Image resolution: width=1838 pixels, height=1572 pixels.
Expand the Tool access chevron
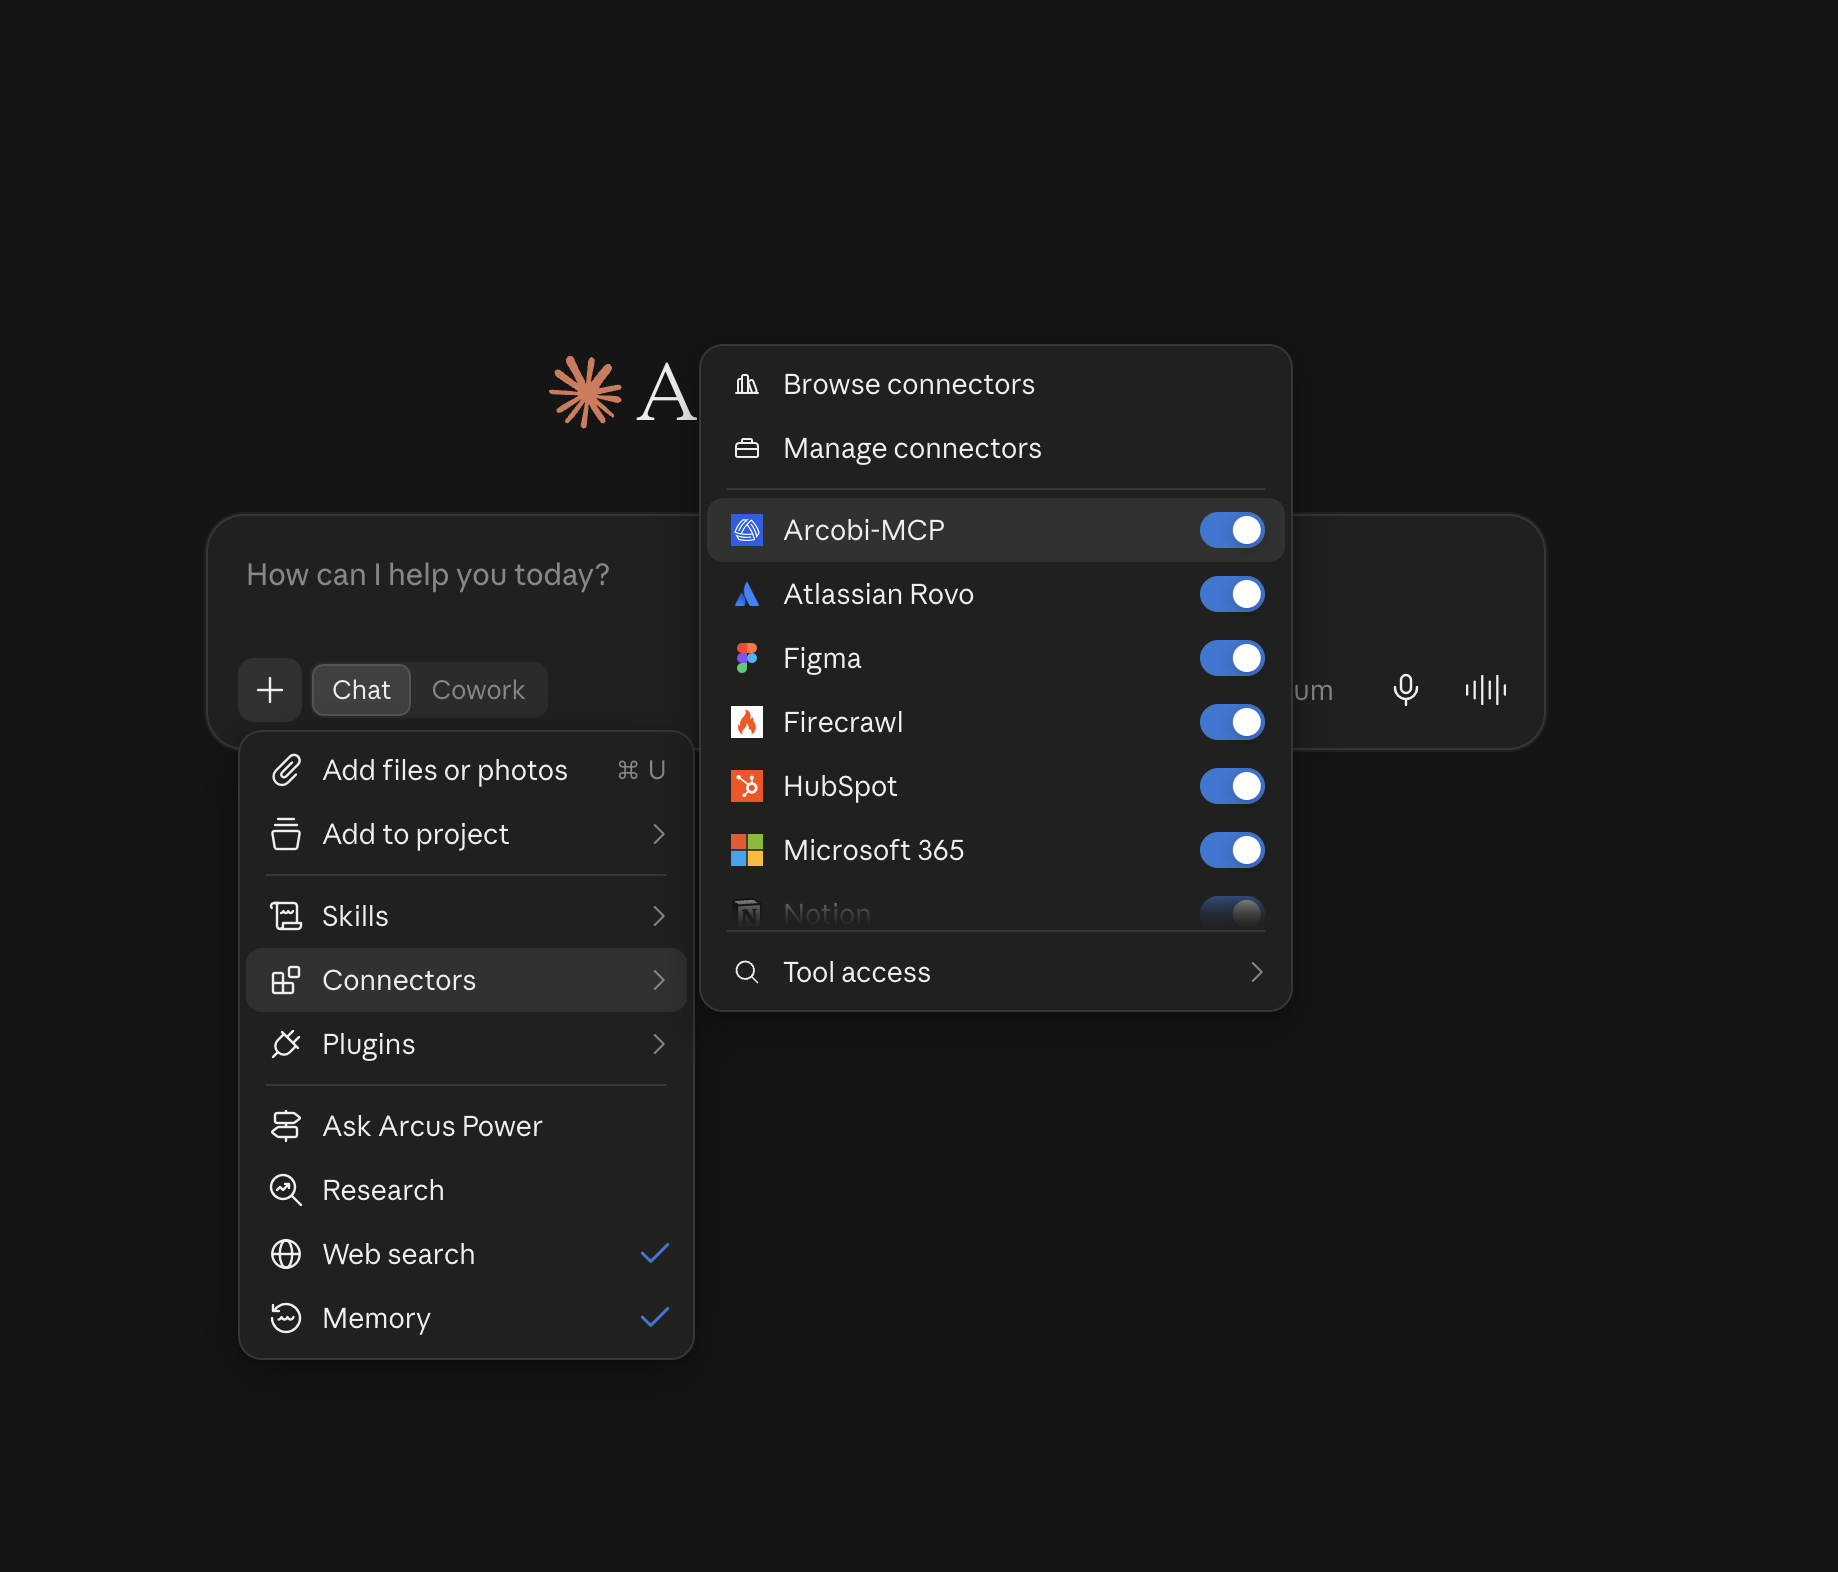(x=1257, y=972)
